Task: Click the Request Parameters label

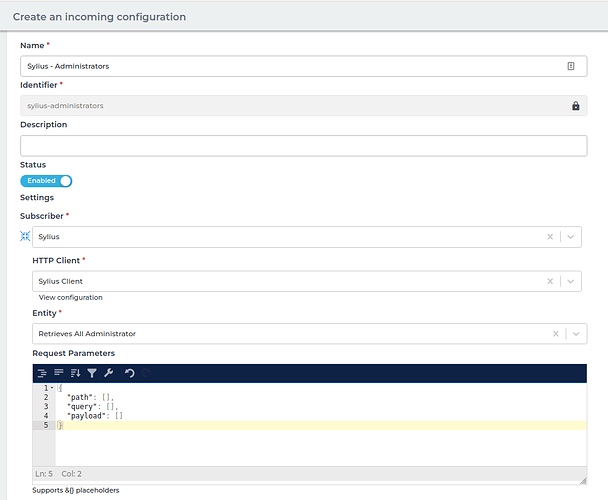Action: pos(74,353)
